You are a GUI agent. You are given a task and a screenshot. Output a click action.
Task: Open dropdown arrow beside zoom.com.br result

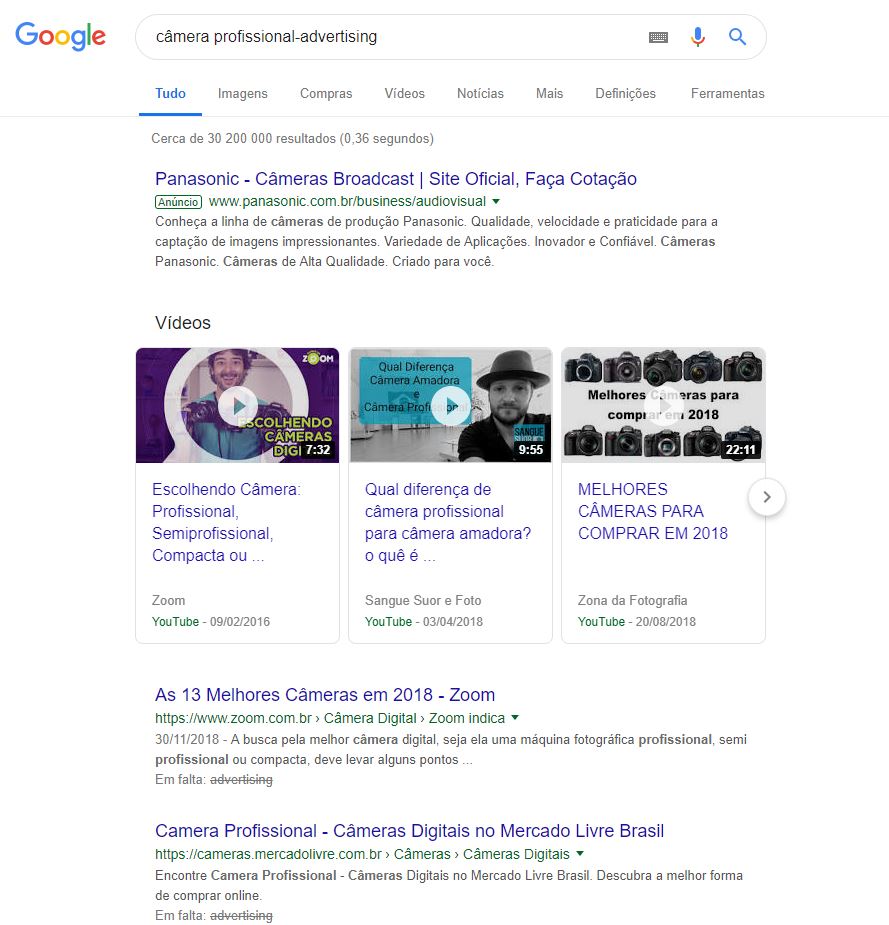point(515,718)
